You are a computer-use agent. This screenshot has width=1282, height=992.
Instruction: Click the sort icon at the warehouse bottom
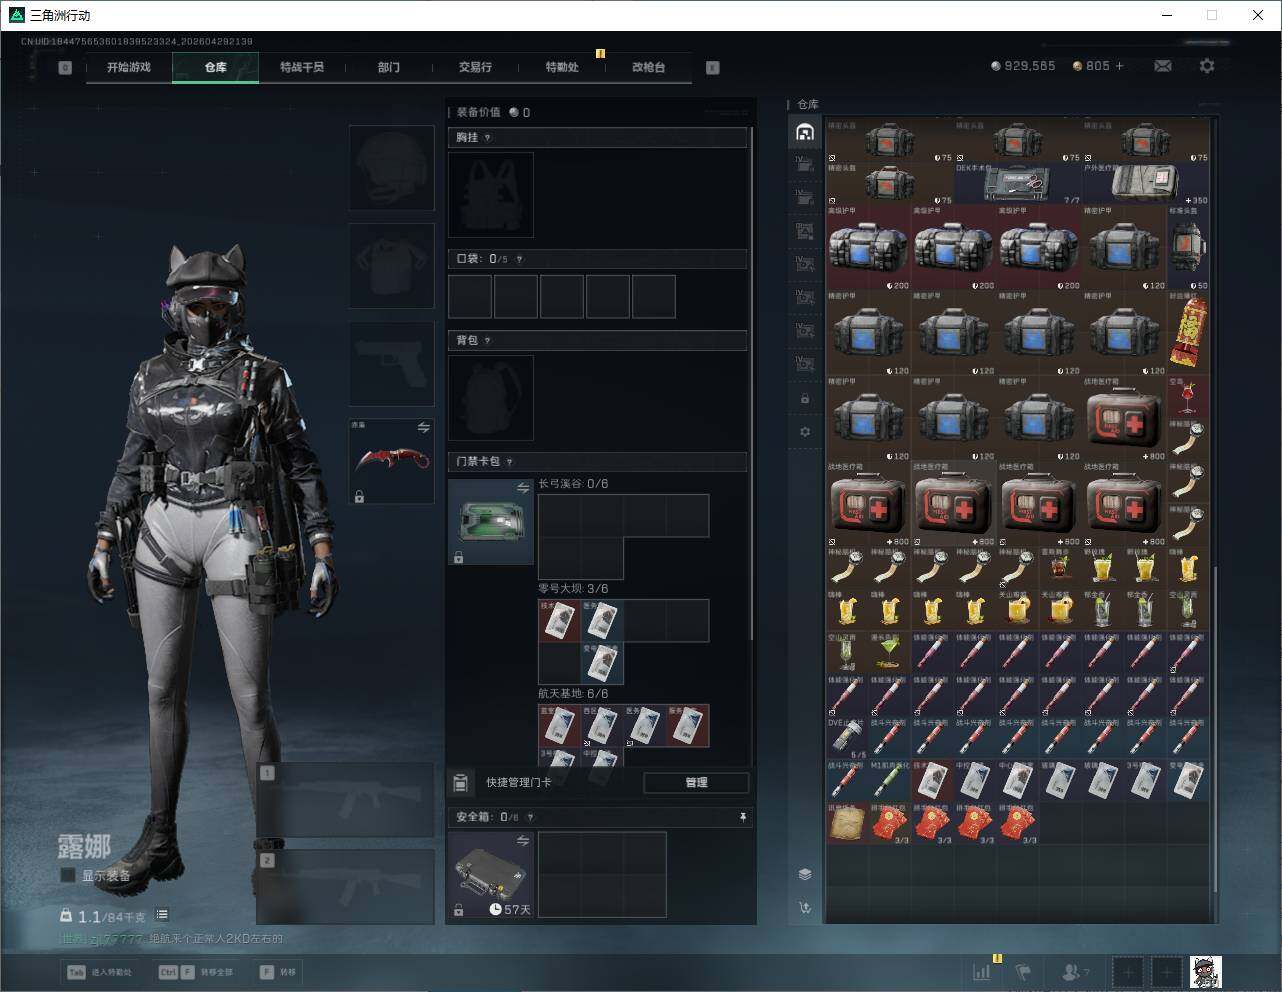point(805,908)
